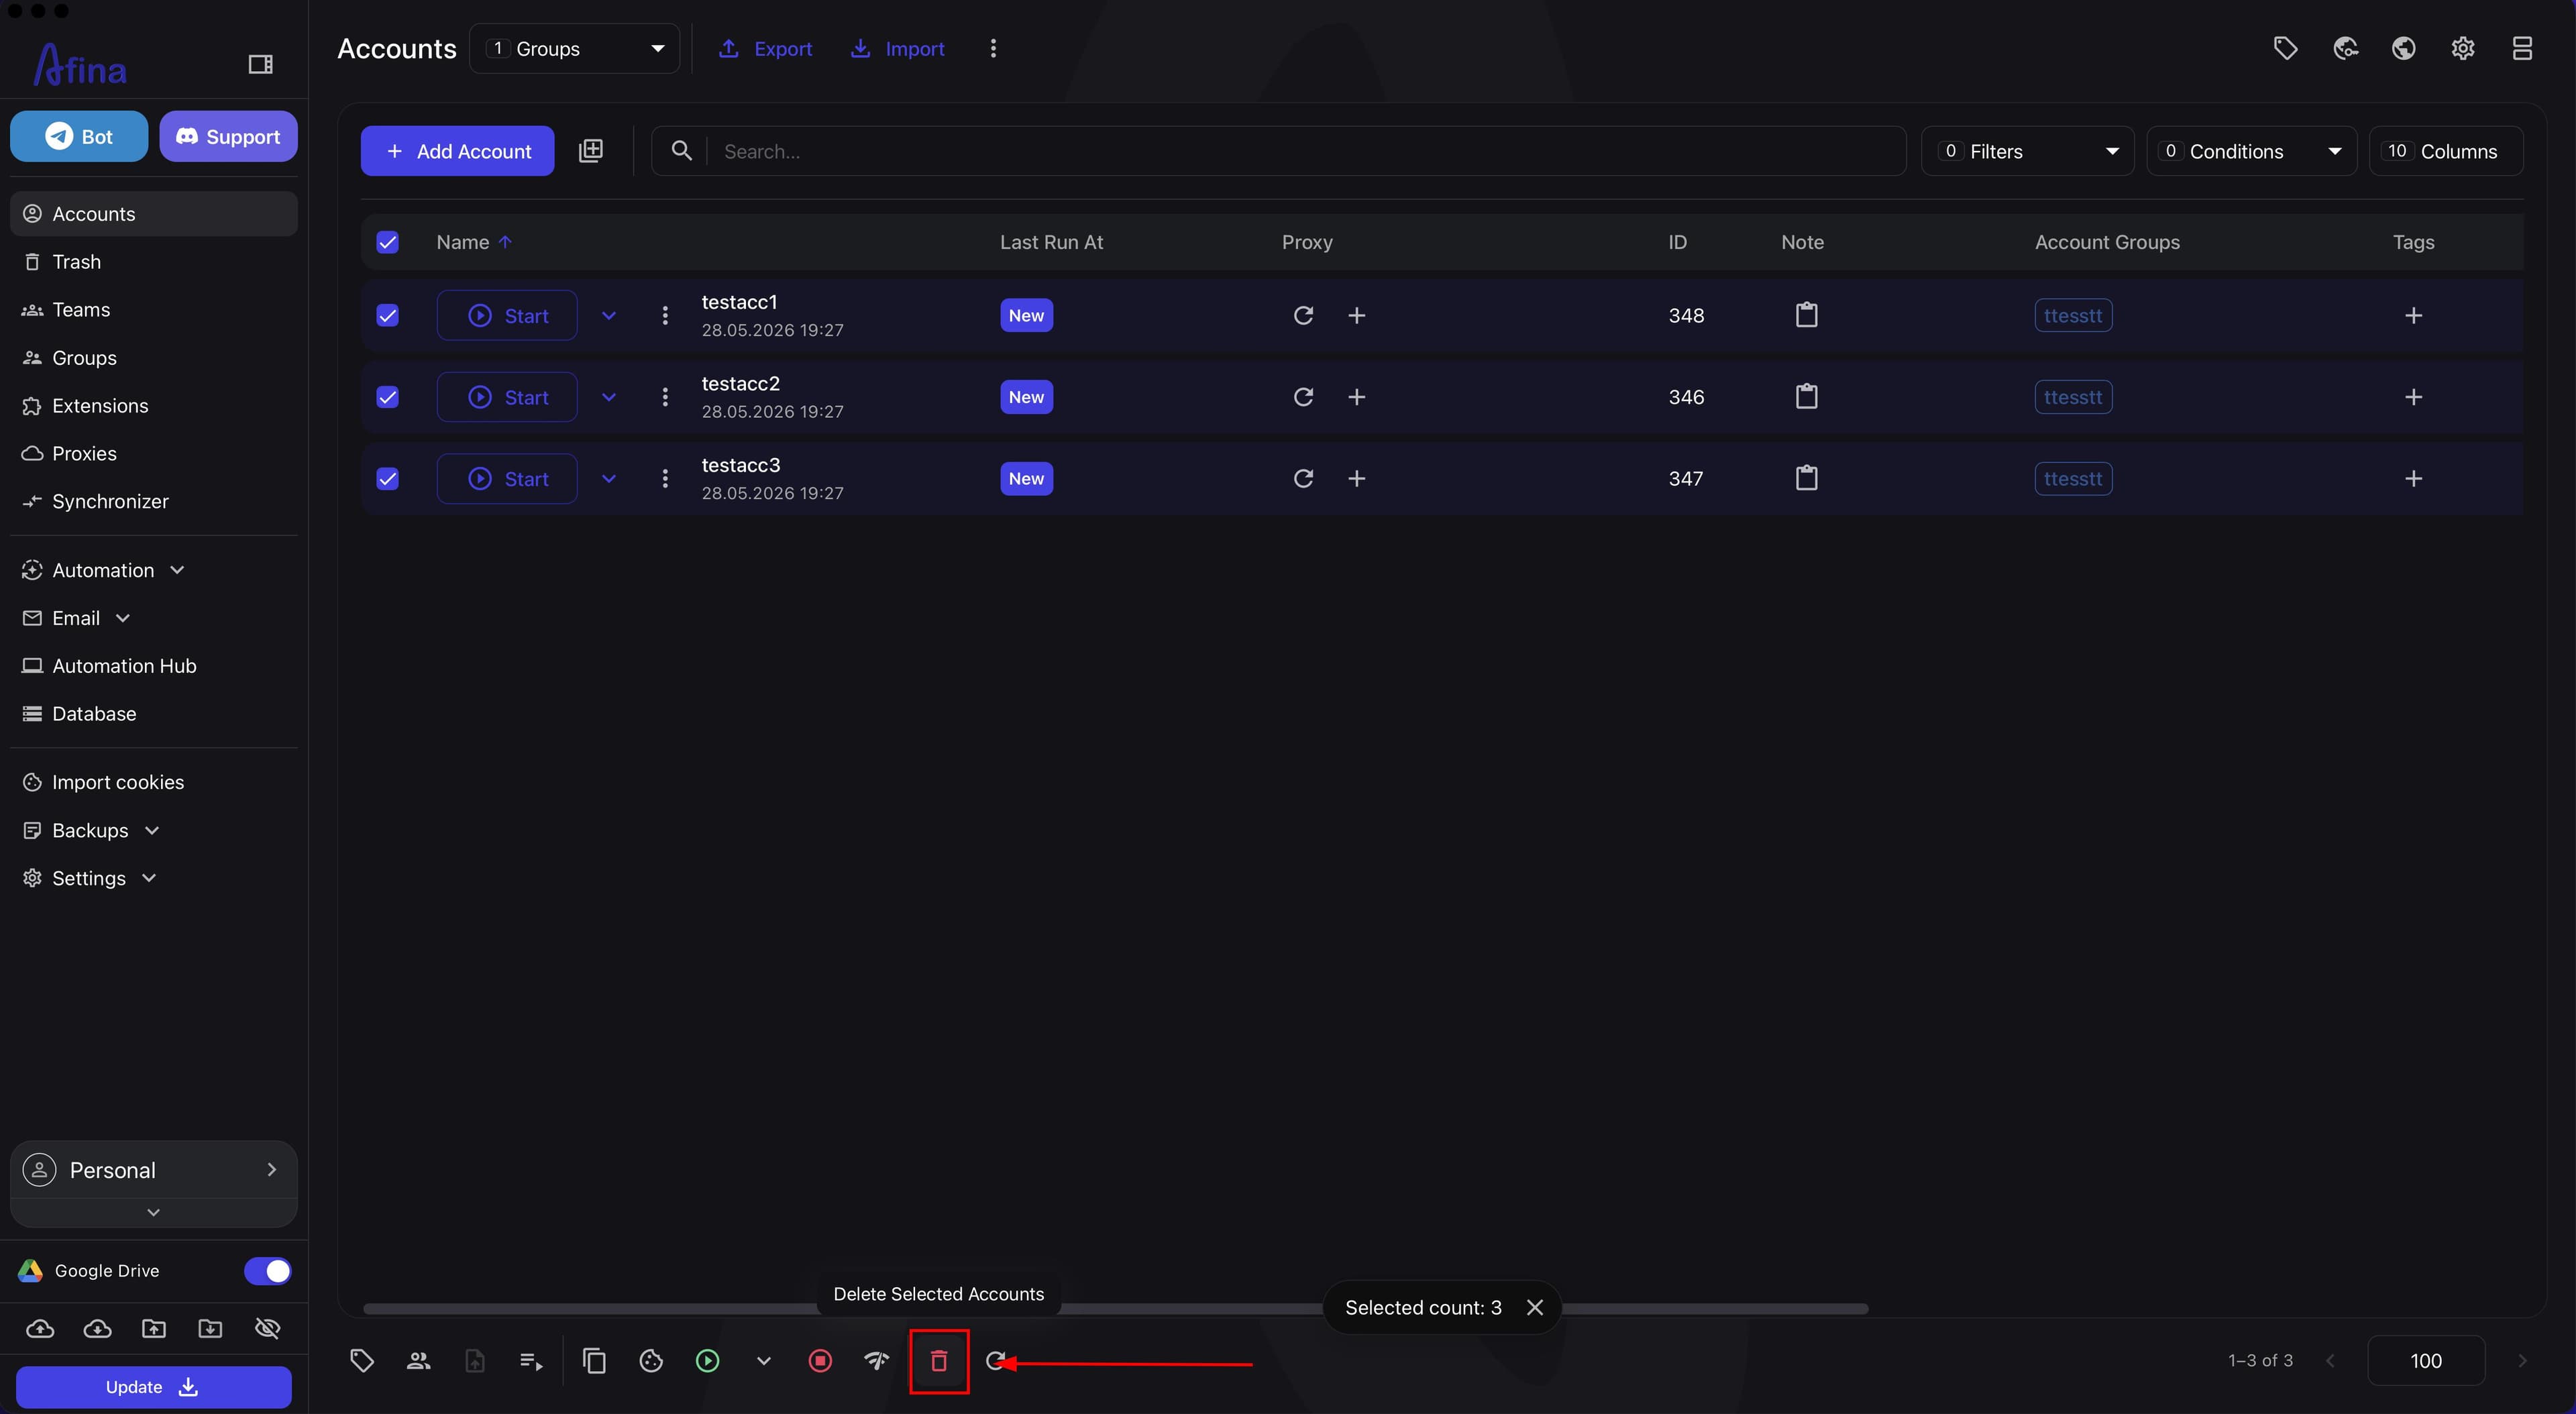Viewport: 2576px width, 1414px height.
Task: Turn off the Google Drive toggle
Action: 267,1270
